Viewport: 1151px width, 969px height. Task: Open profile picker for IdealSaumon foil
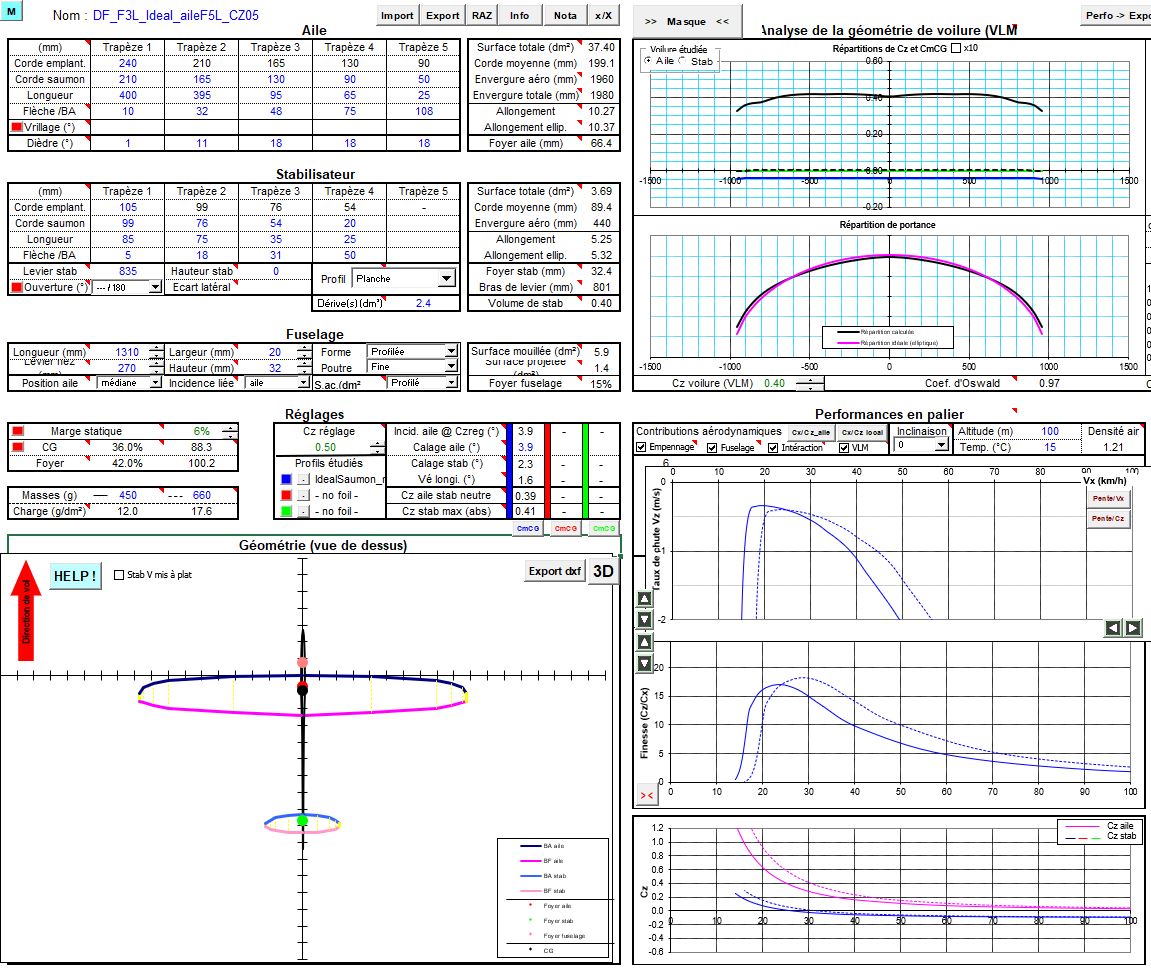click(x=303, y=479)
